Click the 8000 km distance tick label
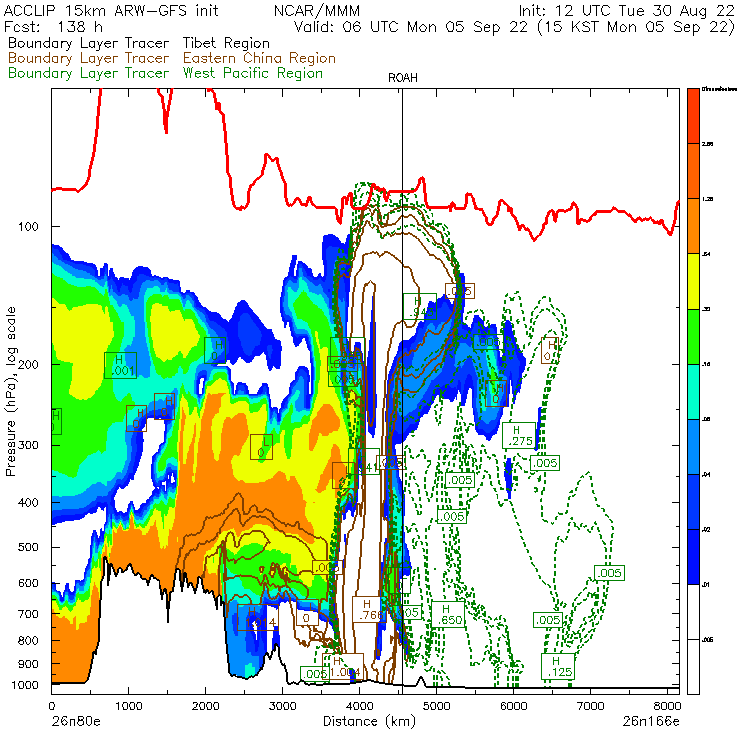Screen dimensions: 740x740 (667, 706)
